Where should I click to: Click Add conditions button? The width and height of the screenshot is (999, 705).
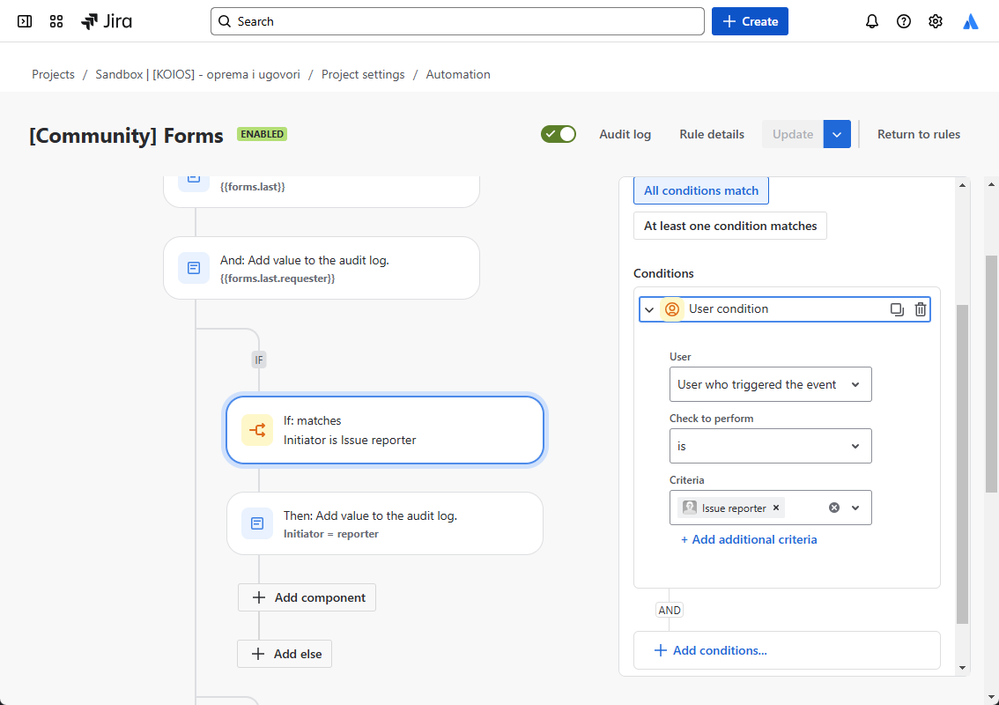point(787,650)
